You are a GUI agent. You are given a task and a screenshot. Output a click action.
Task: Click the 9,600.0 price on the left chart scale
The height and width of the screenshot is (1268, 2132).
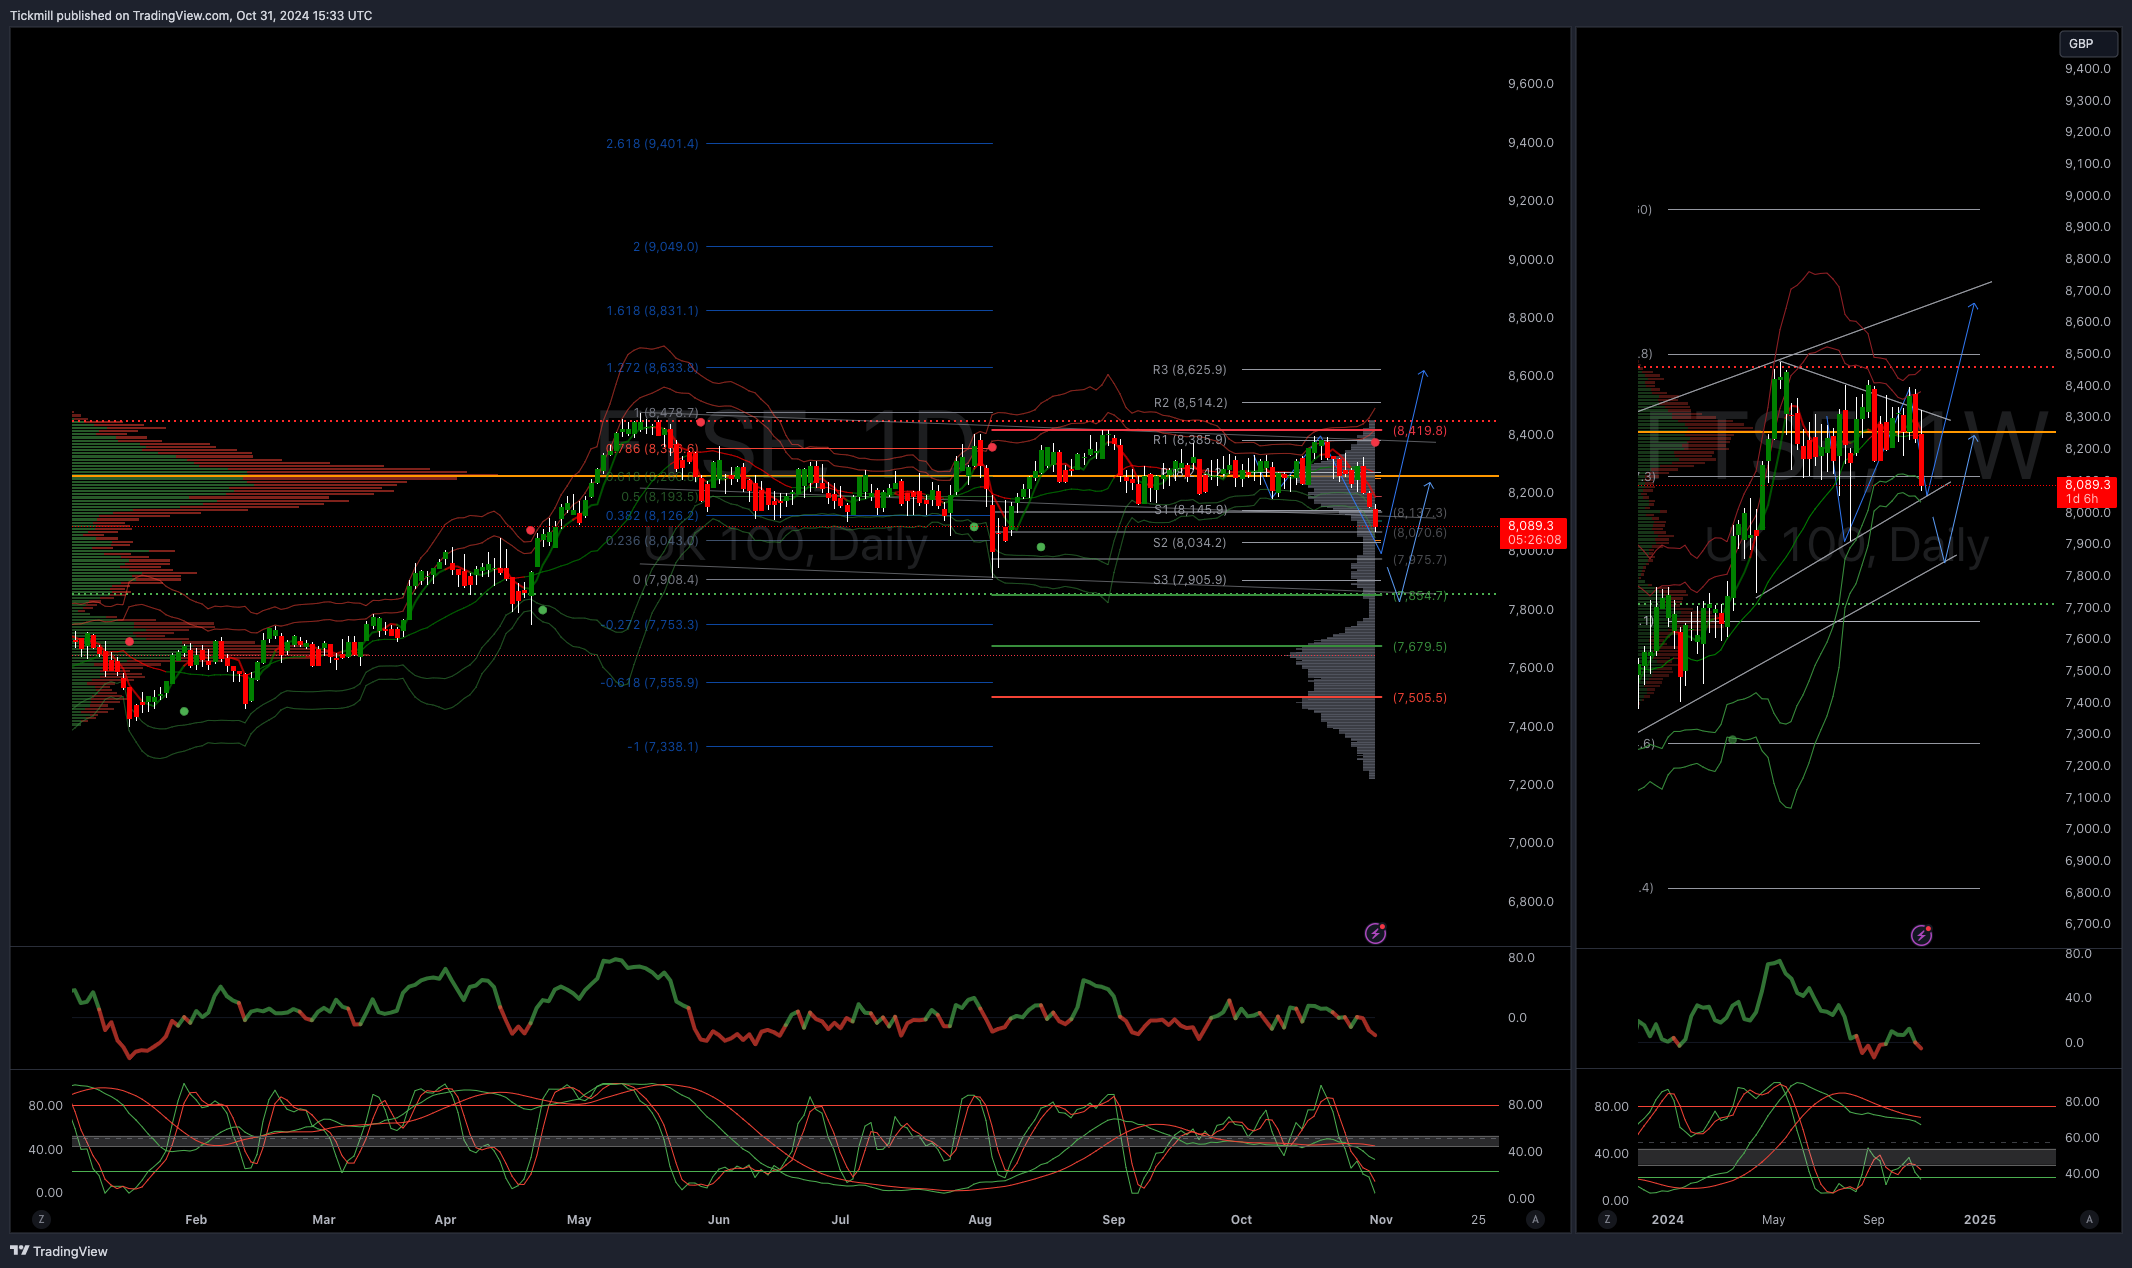(x=1531, y=83)
